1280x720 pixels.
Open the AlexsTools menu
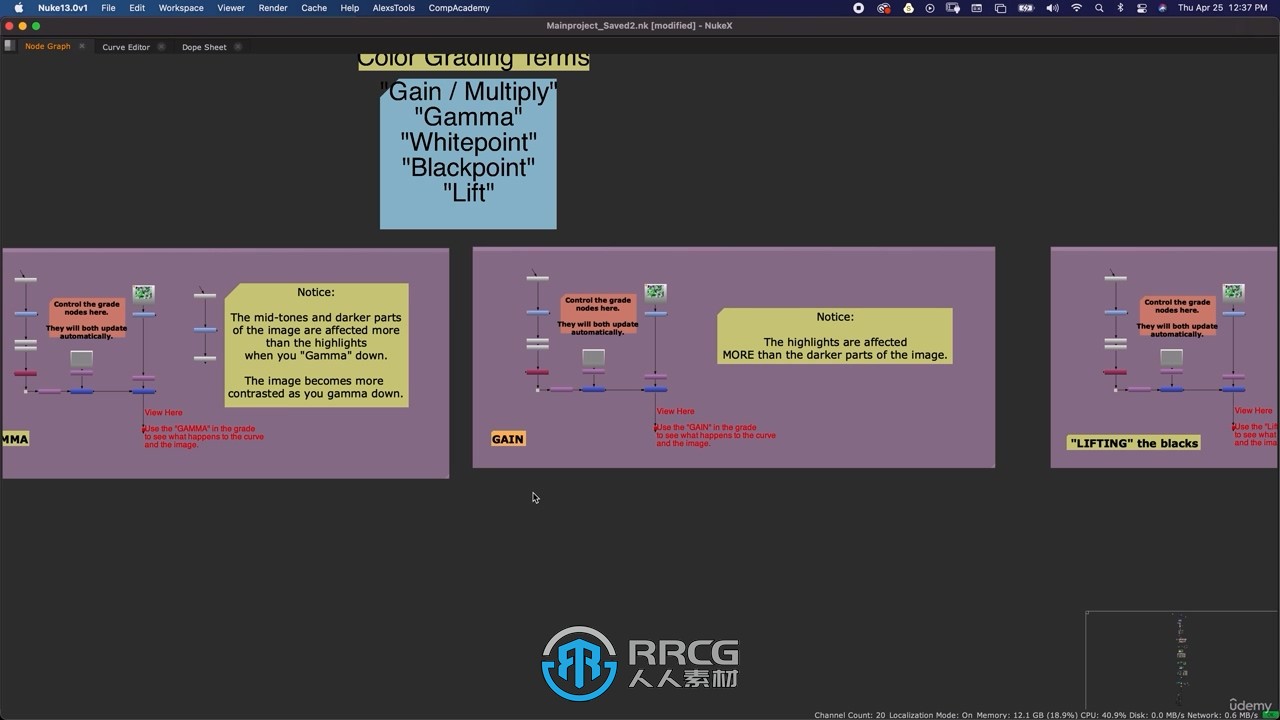pos(394,8)
